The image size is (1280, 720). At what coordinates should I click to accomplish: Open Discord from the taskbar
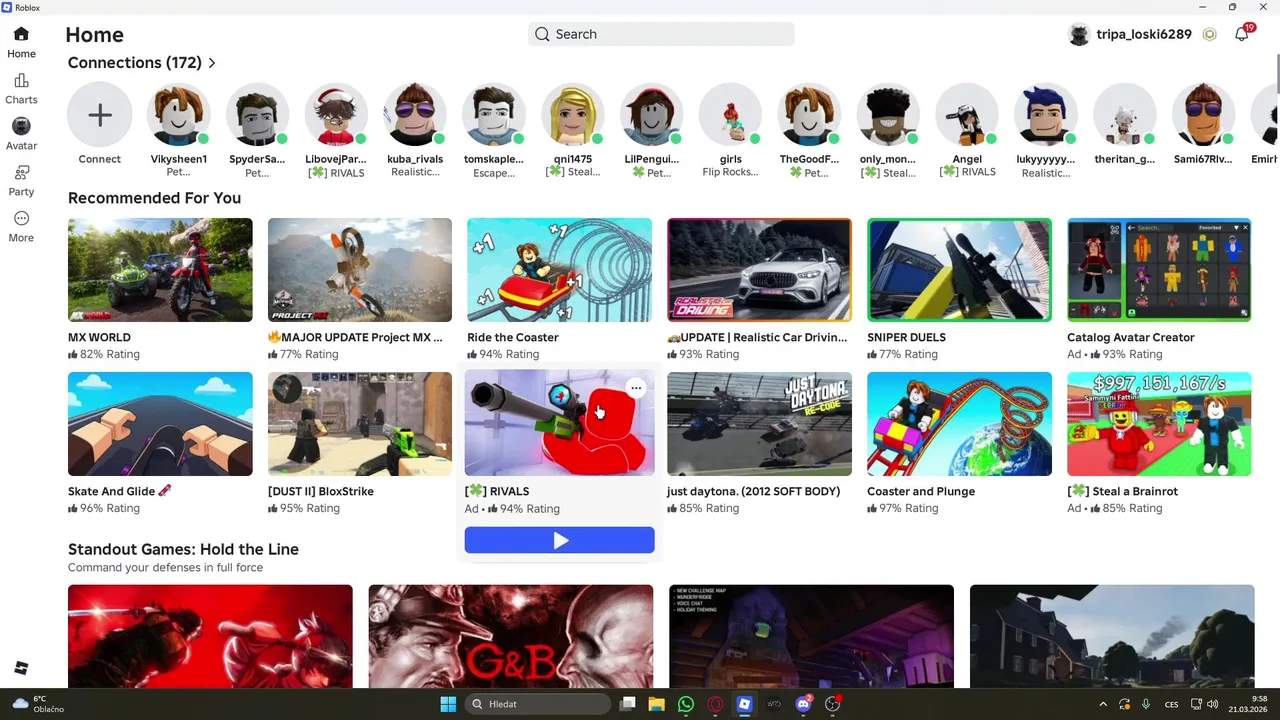click(x=803, y=704)
